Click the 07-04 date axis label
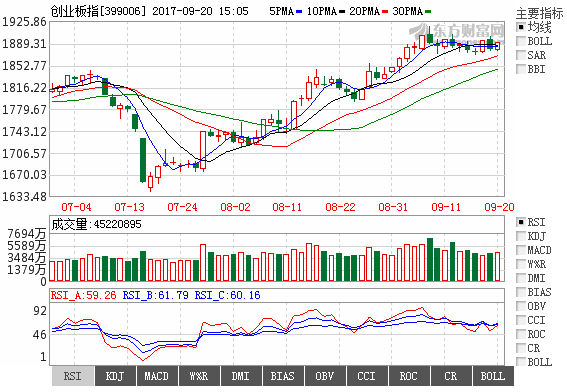Image resolution: width=567 pixels, height=392 pixels. (76, 207)
